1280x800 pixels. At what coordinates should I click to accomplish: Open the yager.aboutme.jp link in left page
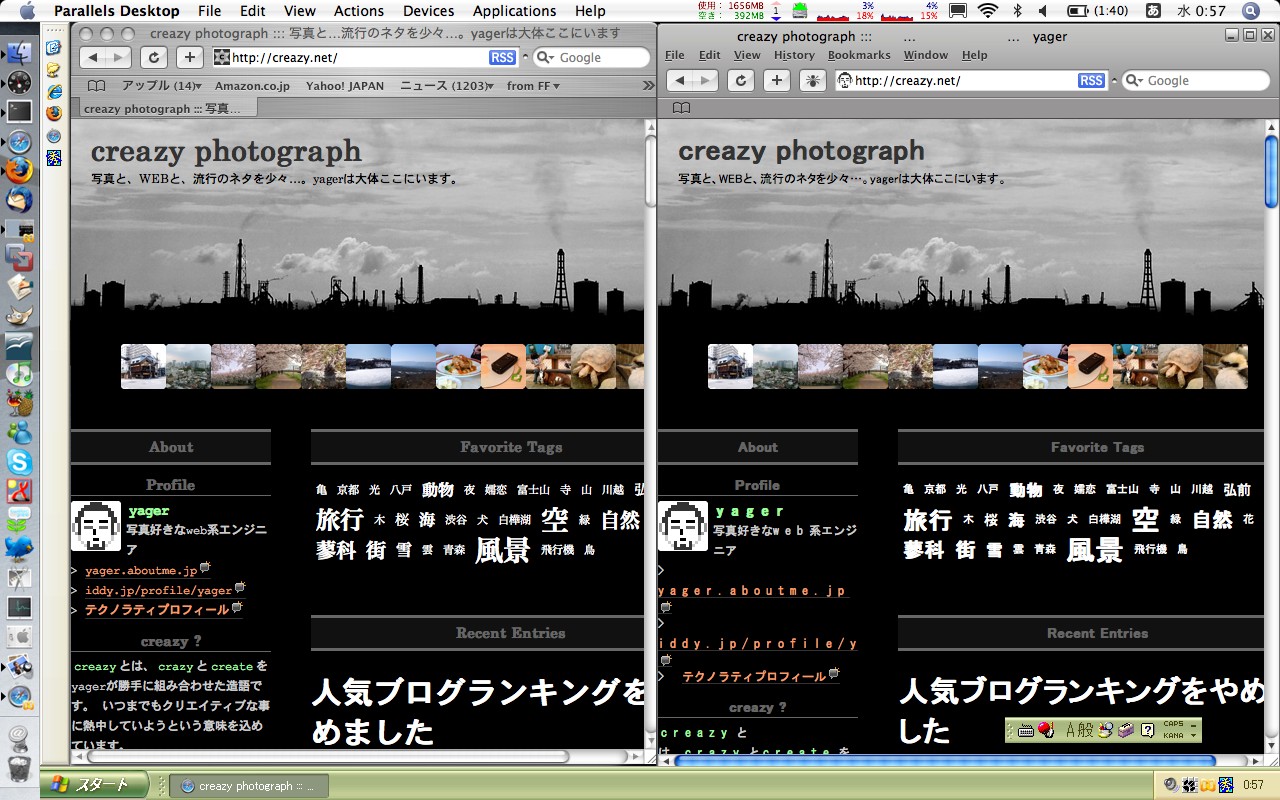tap(141, 571)
